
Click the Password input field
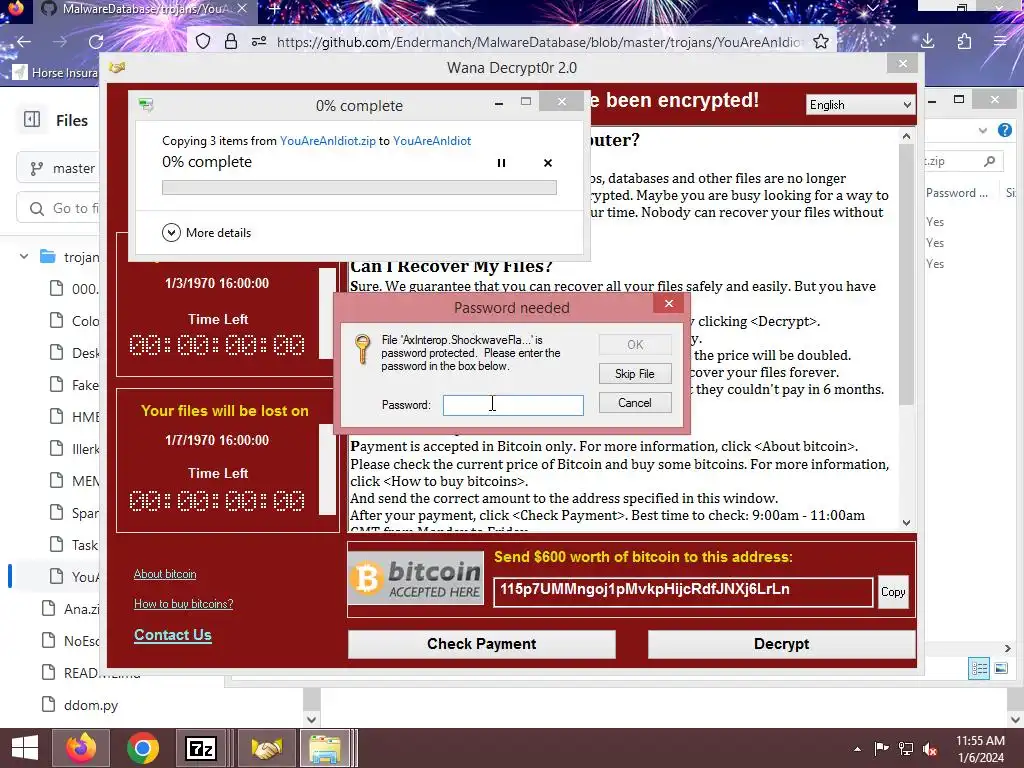(513, 405)
